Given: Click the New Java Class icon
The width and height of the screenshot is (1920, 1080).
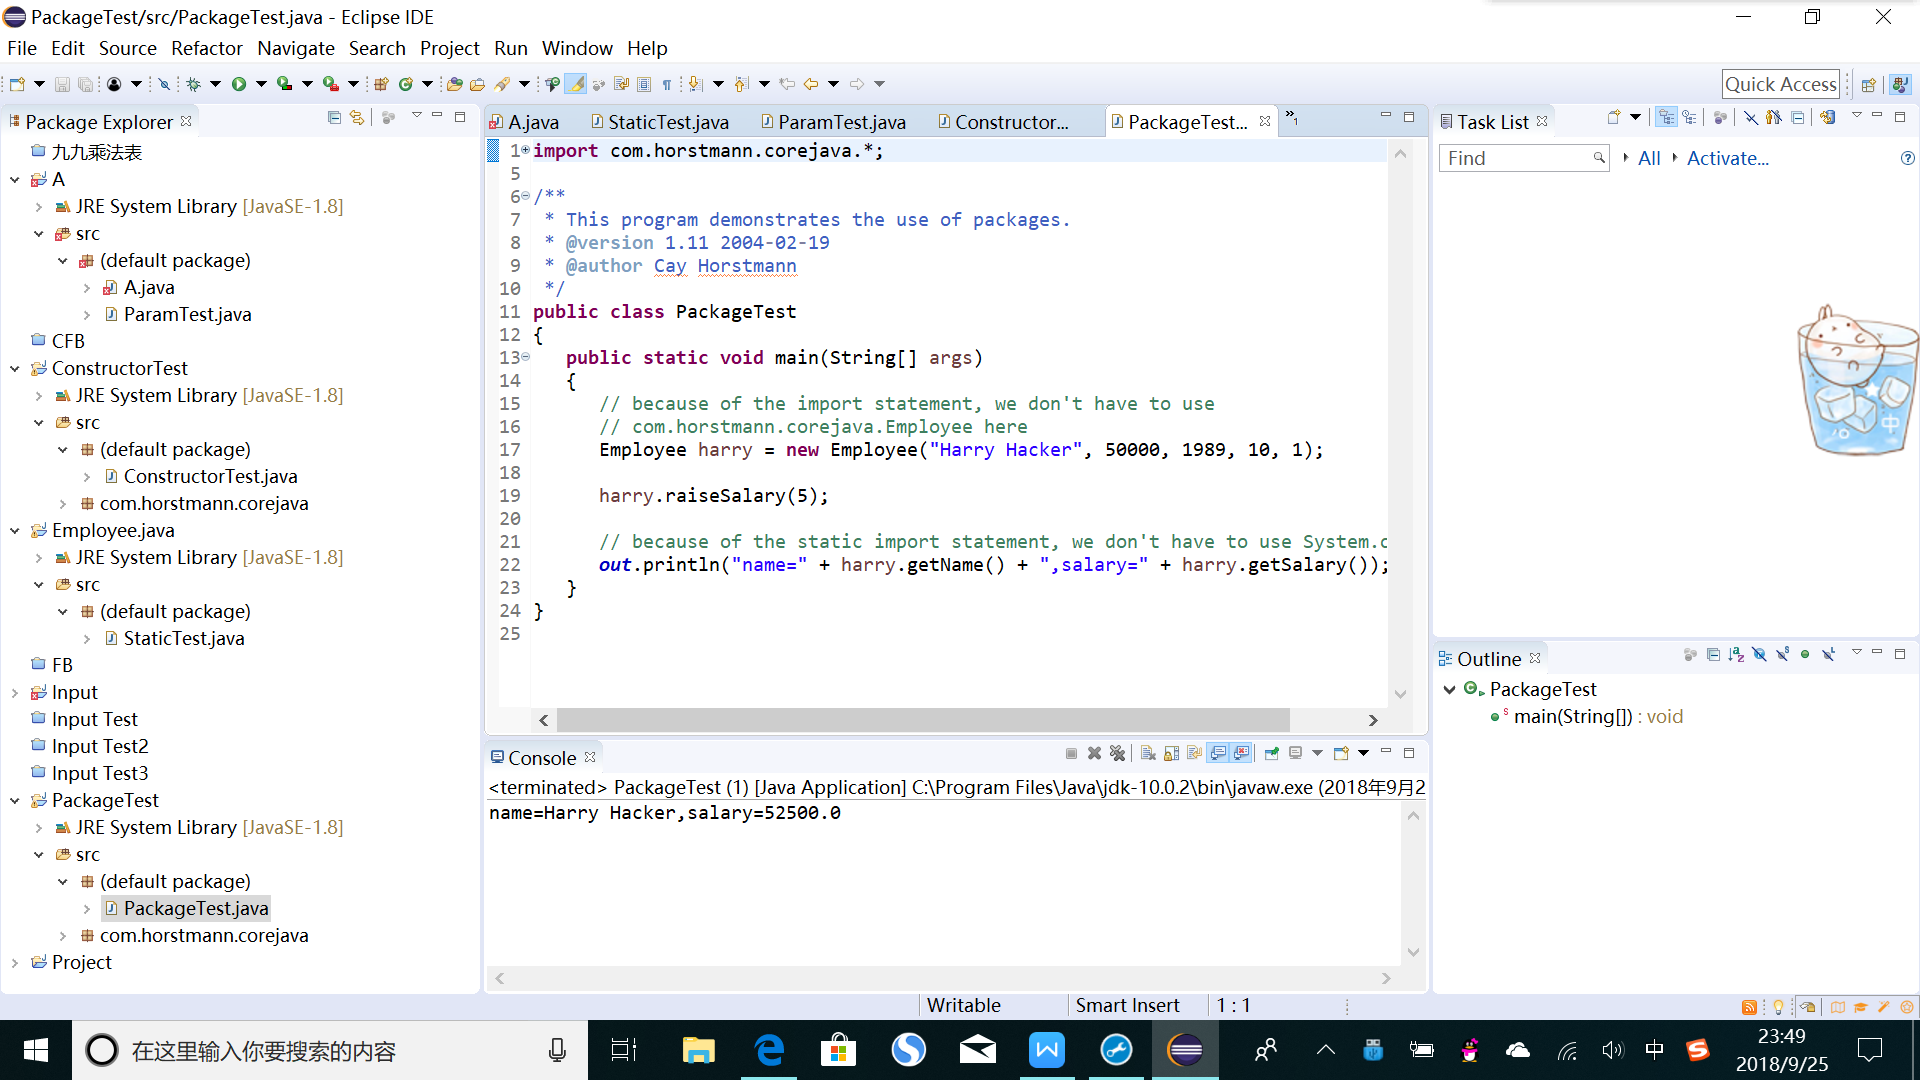Looking at the screenshot, I should pos(405,84).
